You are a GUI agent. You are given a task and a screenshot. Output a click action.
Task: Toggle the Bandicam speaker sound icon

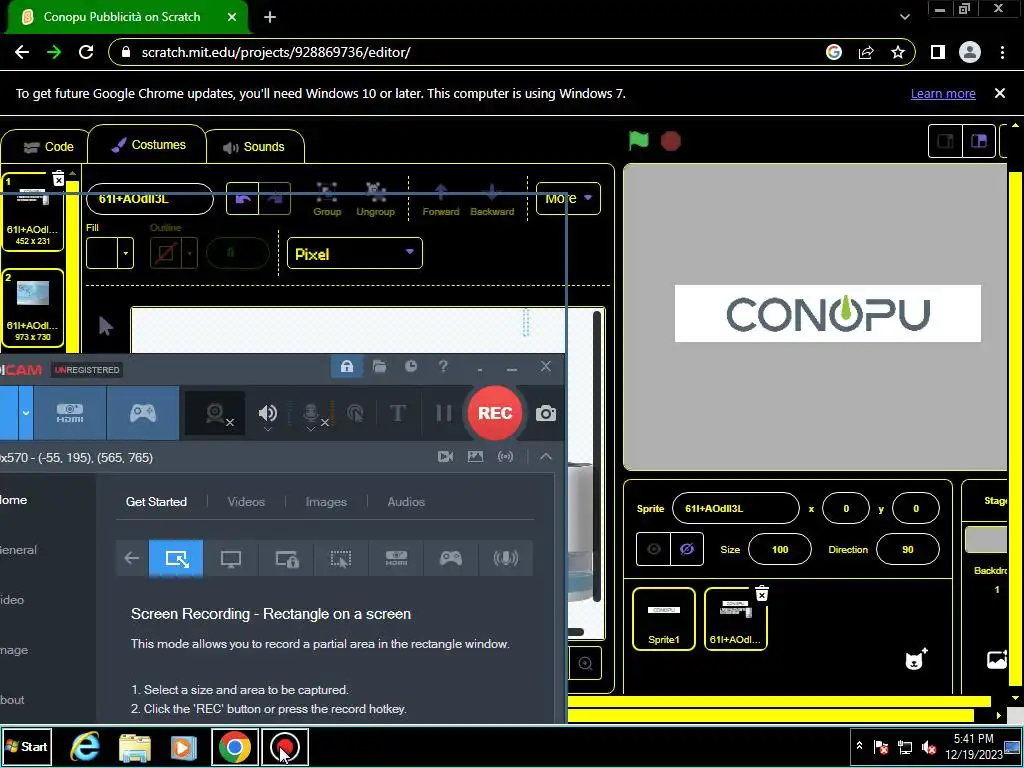click(268, 413)
